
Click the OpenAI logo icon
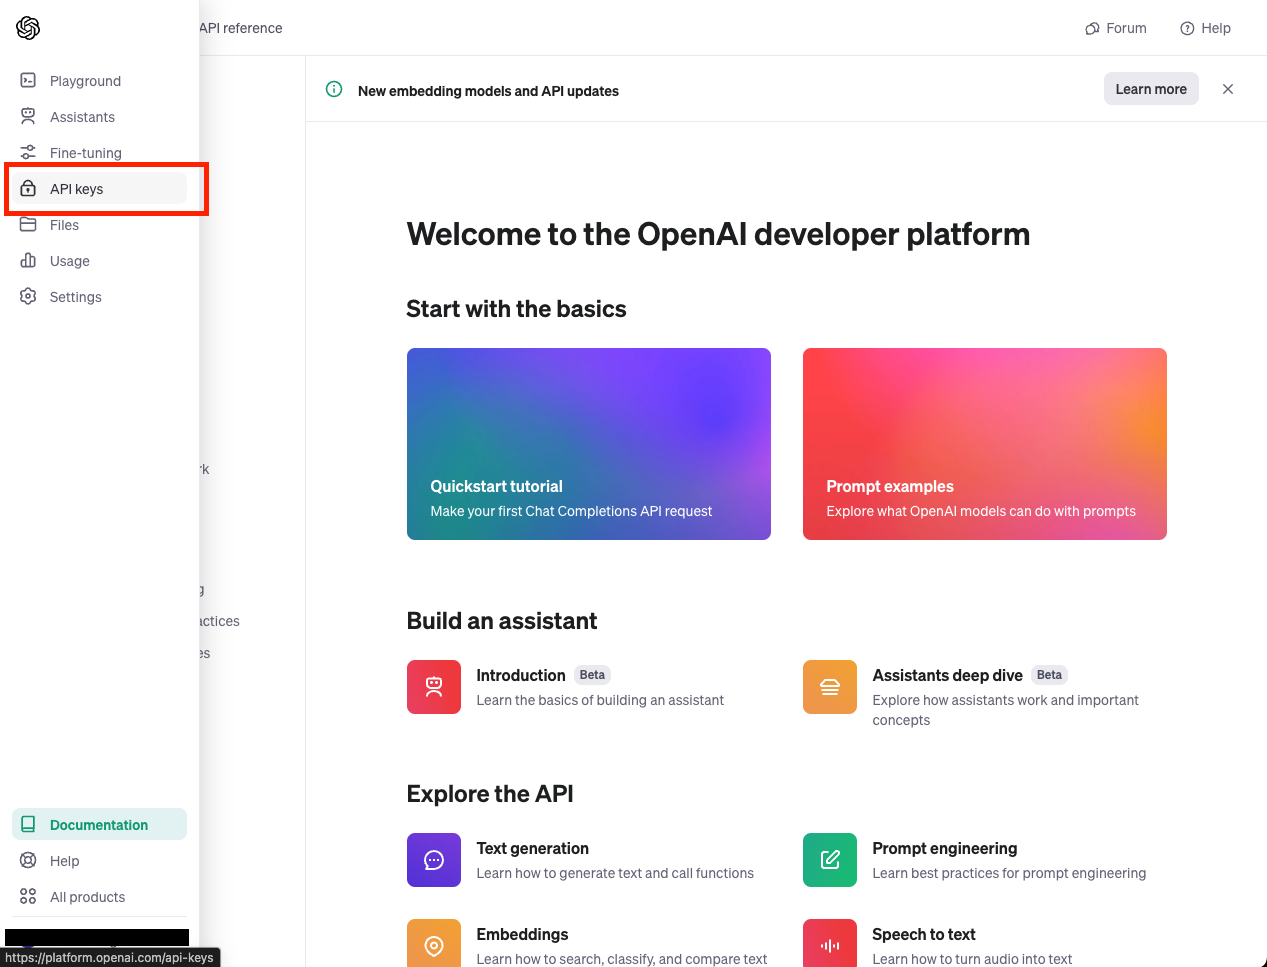click(28, 28)
